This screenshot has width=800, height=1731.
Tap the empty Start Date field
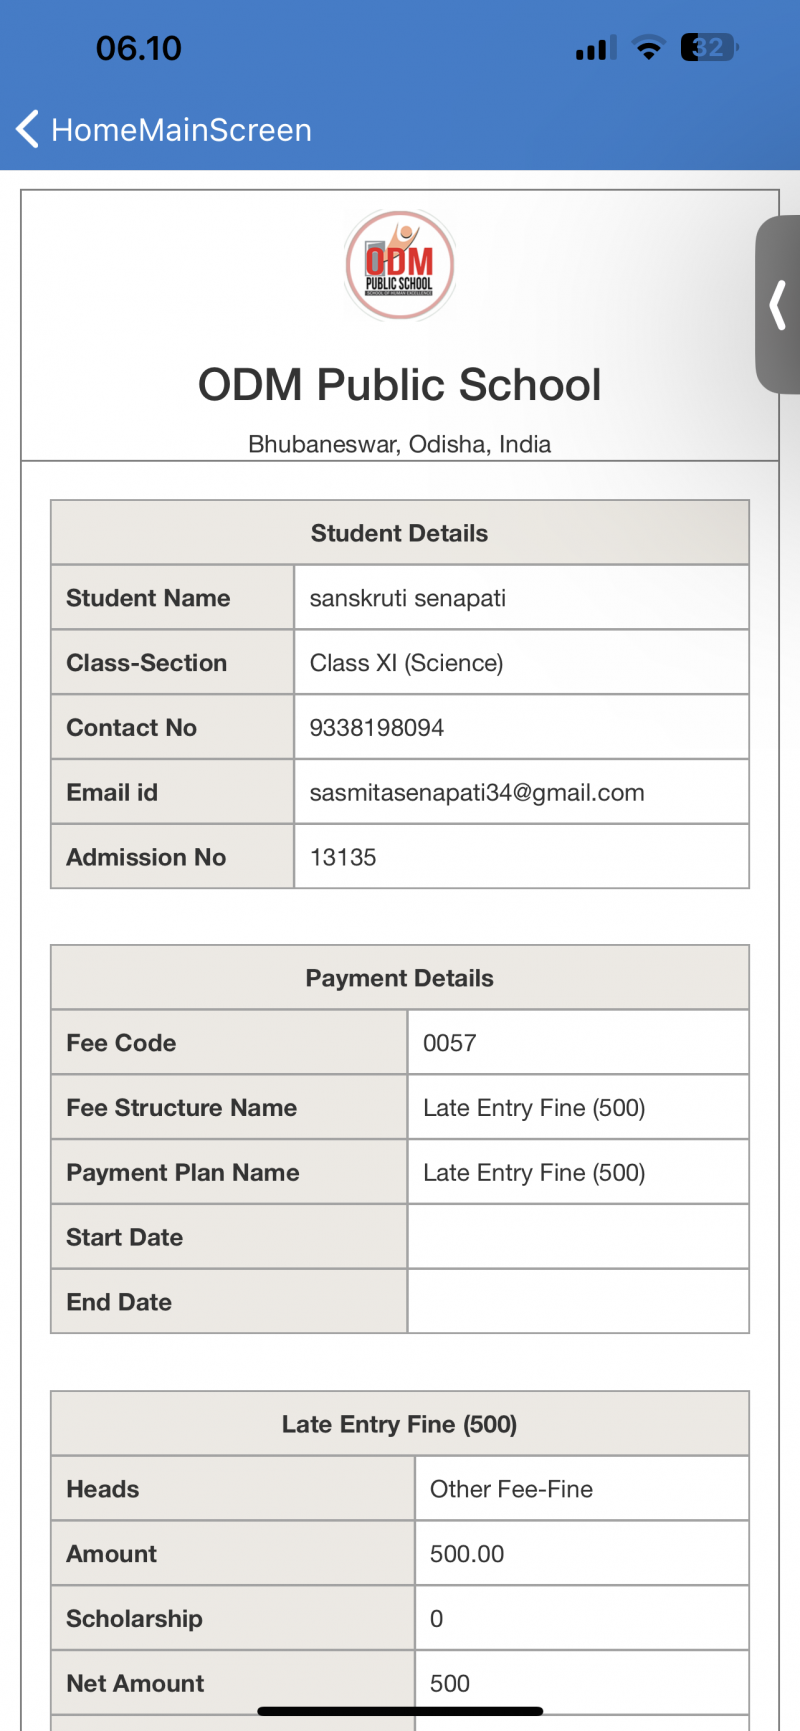(x=578, y=1237)
